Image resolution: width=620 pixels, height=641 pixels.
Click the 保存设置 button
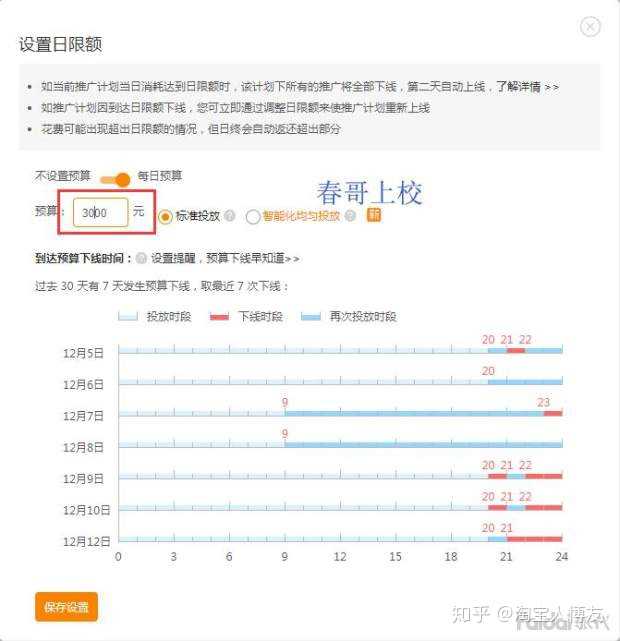click(66, 607)
